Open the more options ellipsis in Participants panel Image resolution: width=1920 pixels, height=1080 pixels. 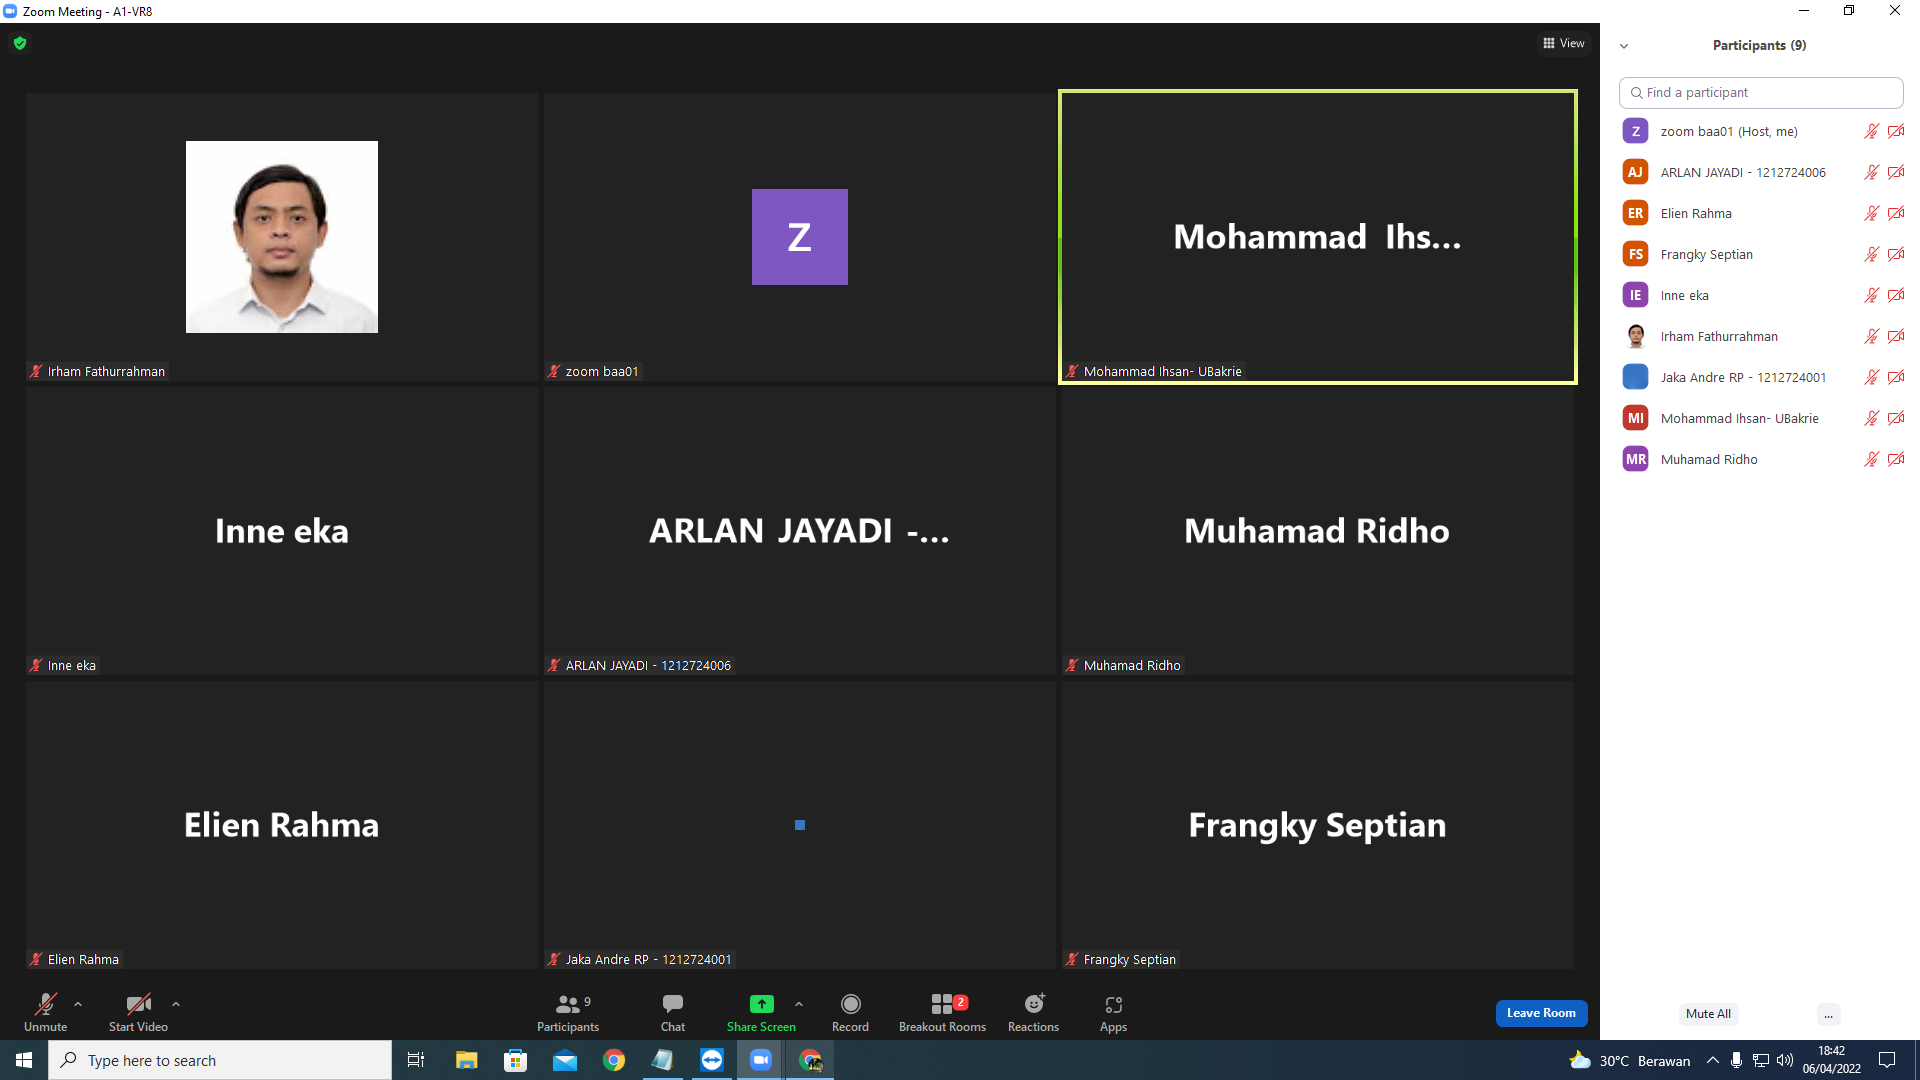pyautogui.click(x=1828, y=1014)
